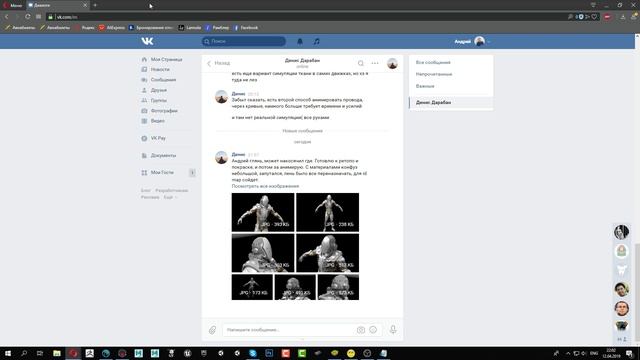This screenshot has width=640, height=360.
Task: Reload the page with refresh icon
Action: point(27,17)
